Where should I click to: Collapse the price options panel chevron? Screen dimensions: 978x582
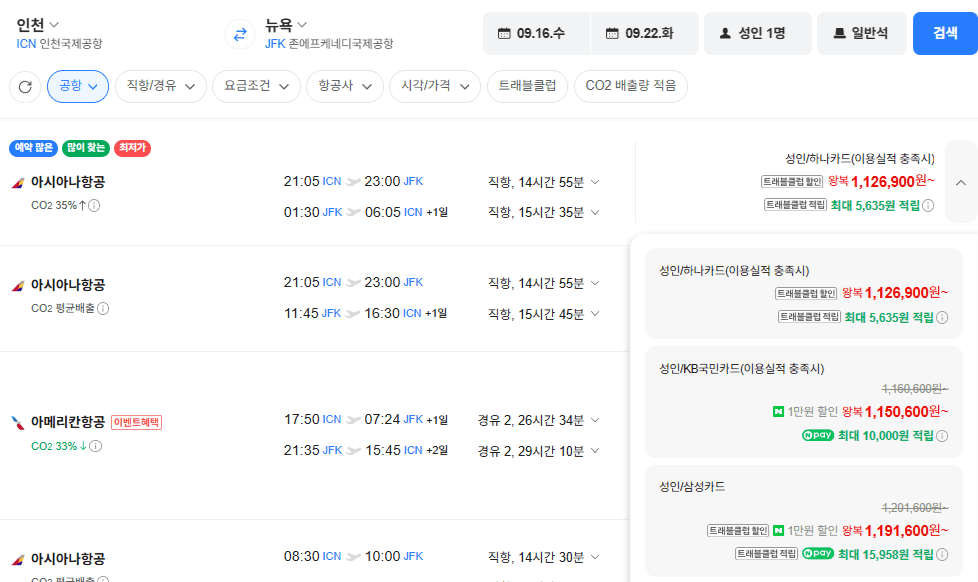click(961, 183)
